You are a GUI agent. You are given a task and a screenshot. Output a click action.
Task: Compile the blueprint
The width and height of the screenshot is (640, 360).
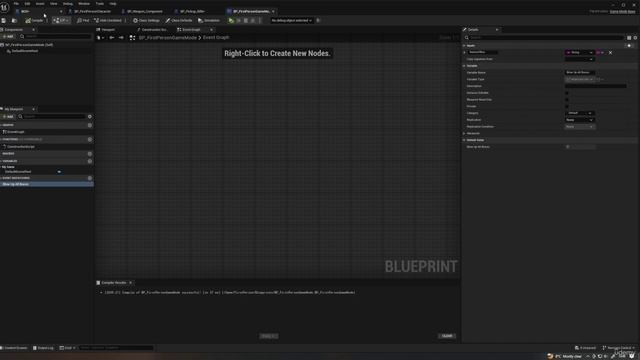click(x=34, y=20)
